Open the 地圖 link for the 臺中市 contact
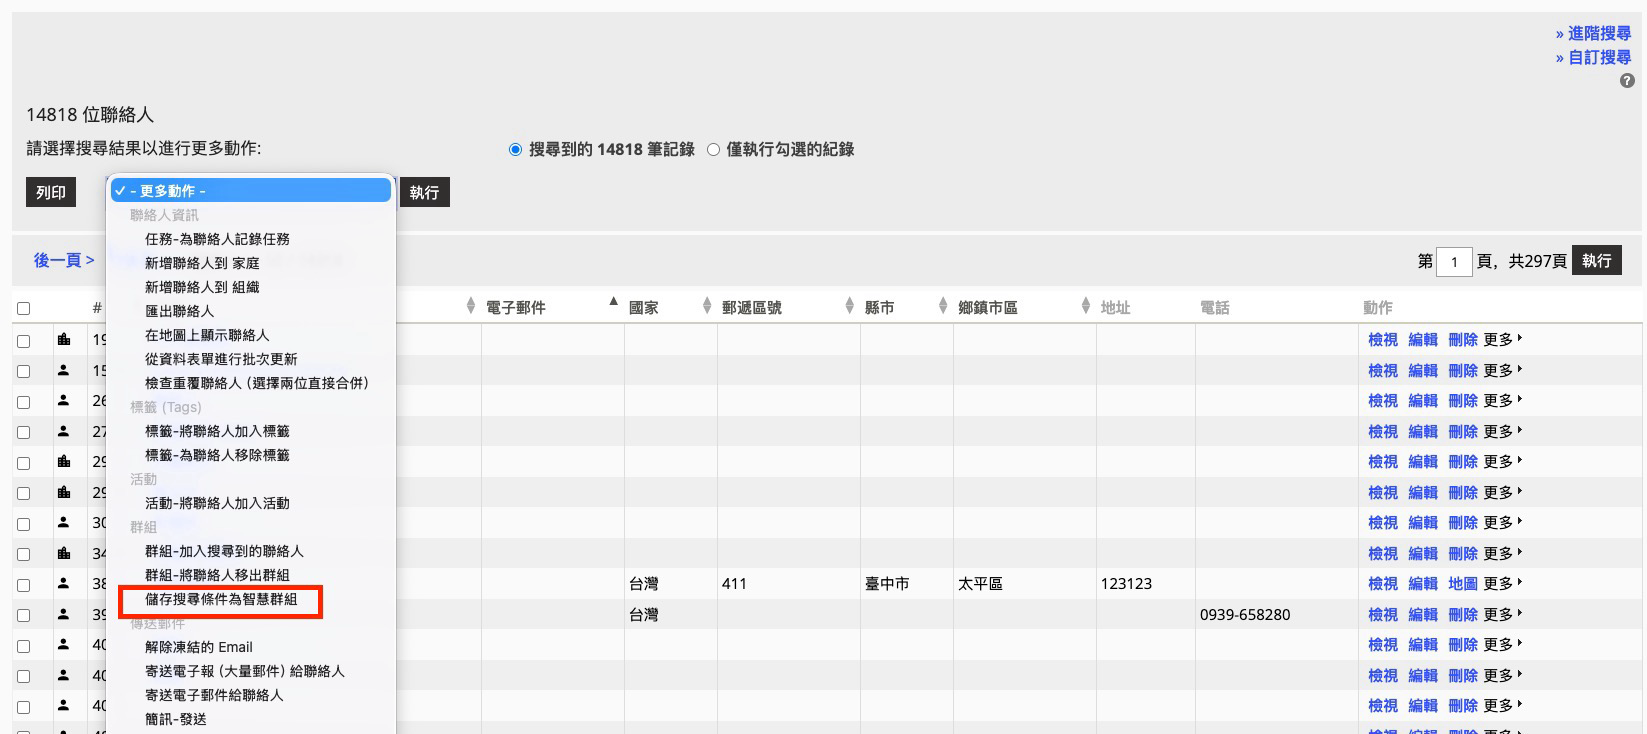Viewport: 1647px width, 734px height. 1462,584
